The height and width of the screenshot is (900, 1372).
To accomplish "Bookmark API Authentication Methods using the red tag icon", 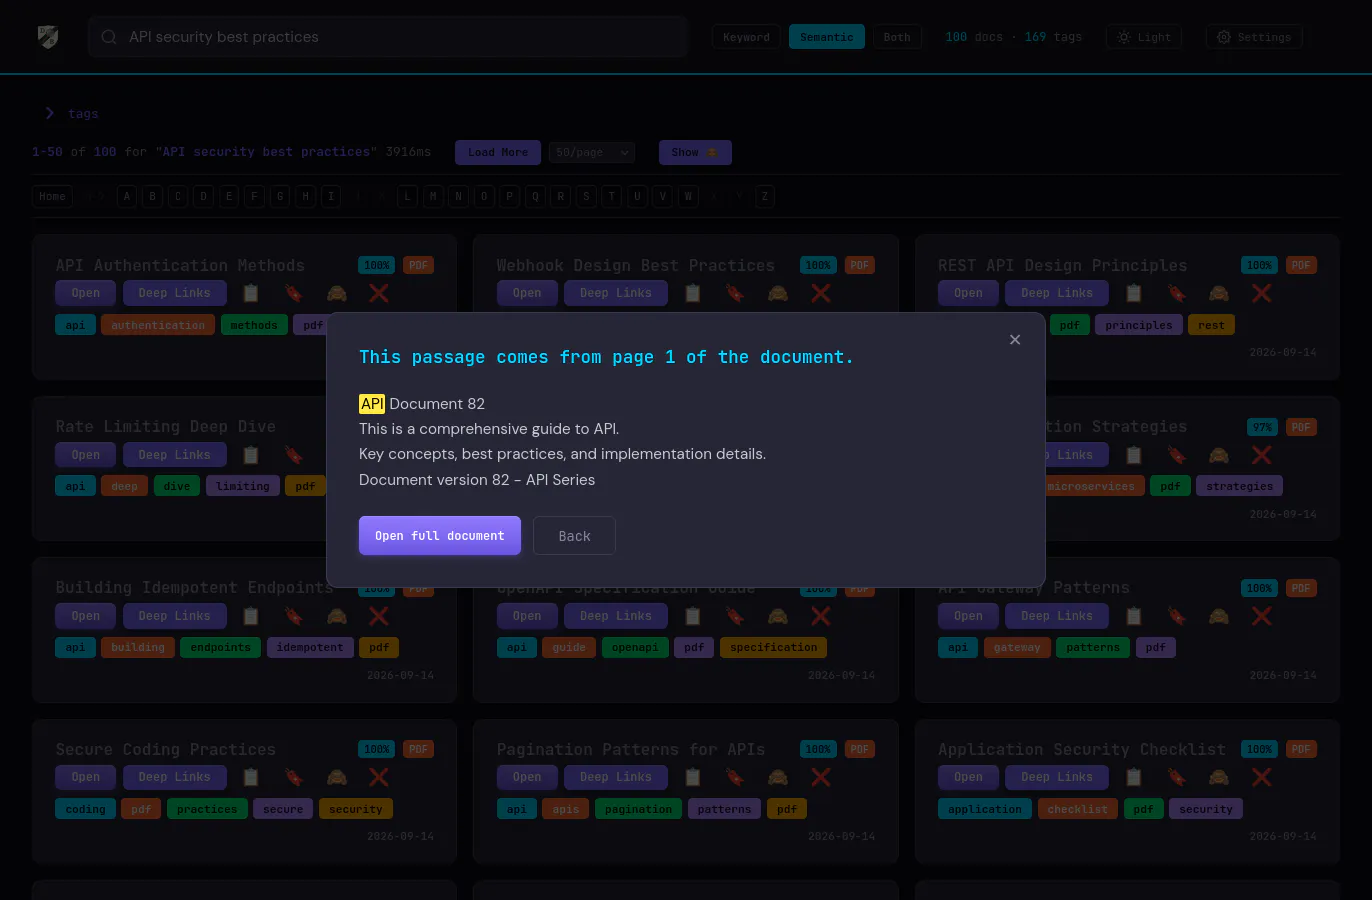I will tap(294, 293).
